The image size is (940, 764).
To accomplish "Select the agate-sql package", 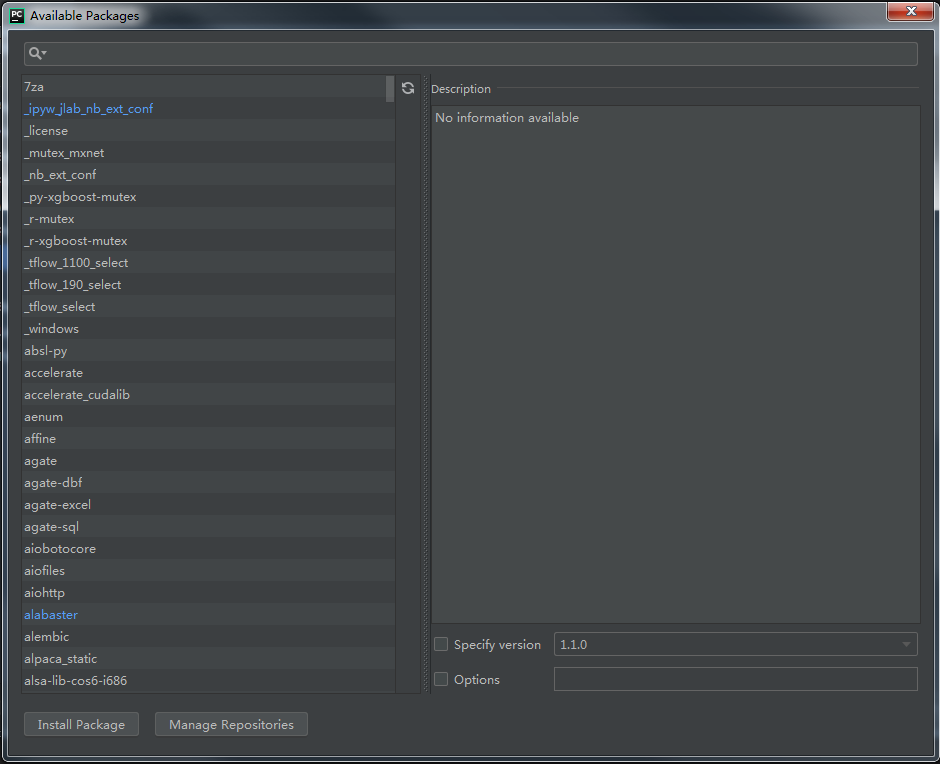I will pyautogui.click(x=208, y=527).
